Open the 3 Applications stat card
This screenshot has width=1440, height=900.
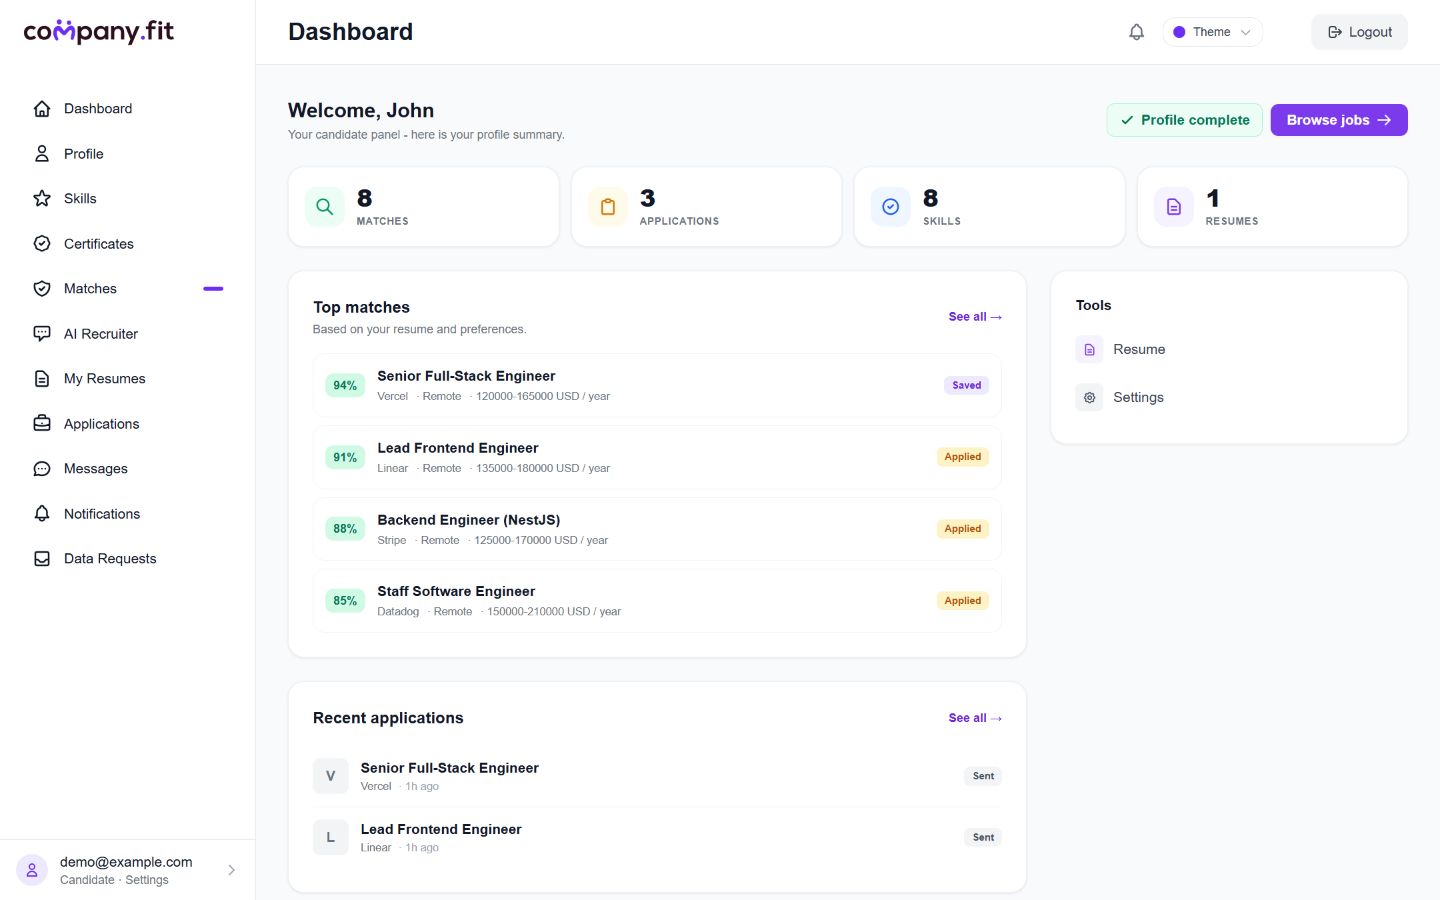point(707,207)
